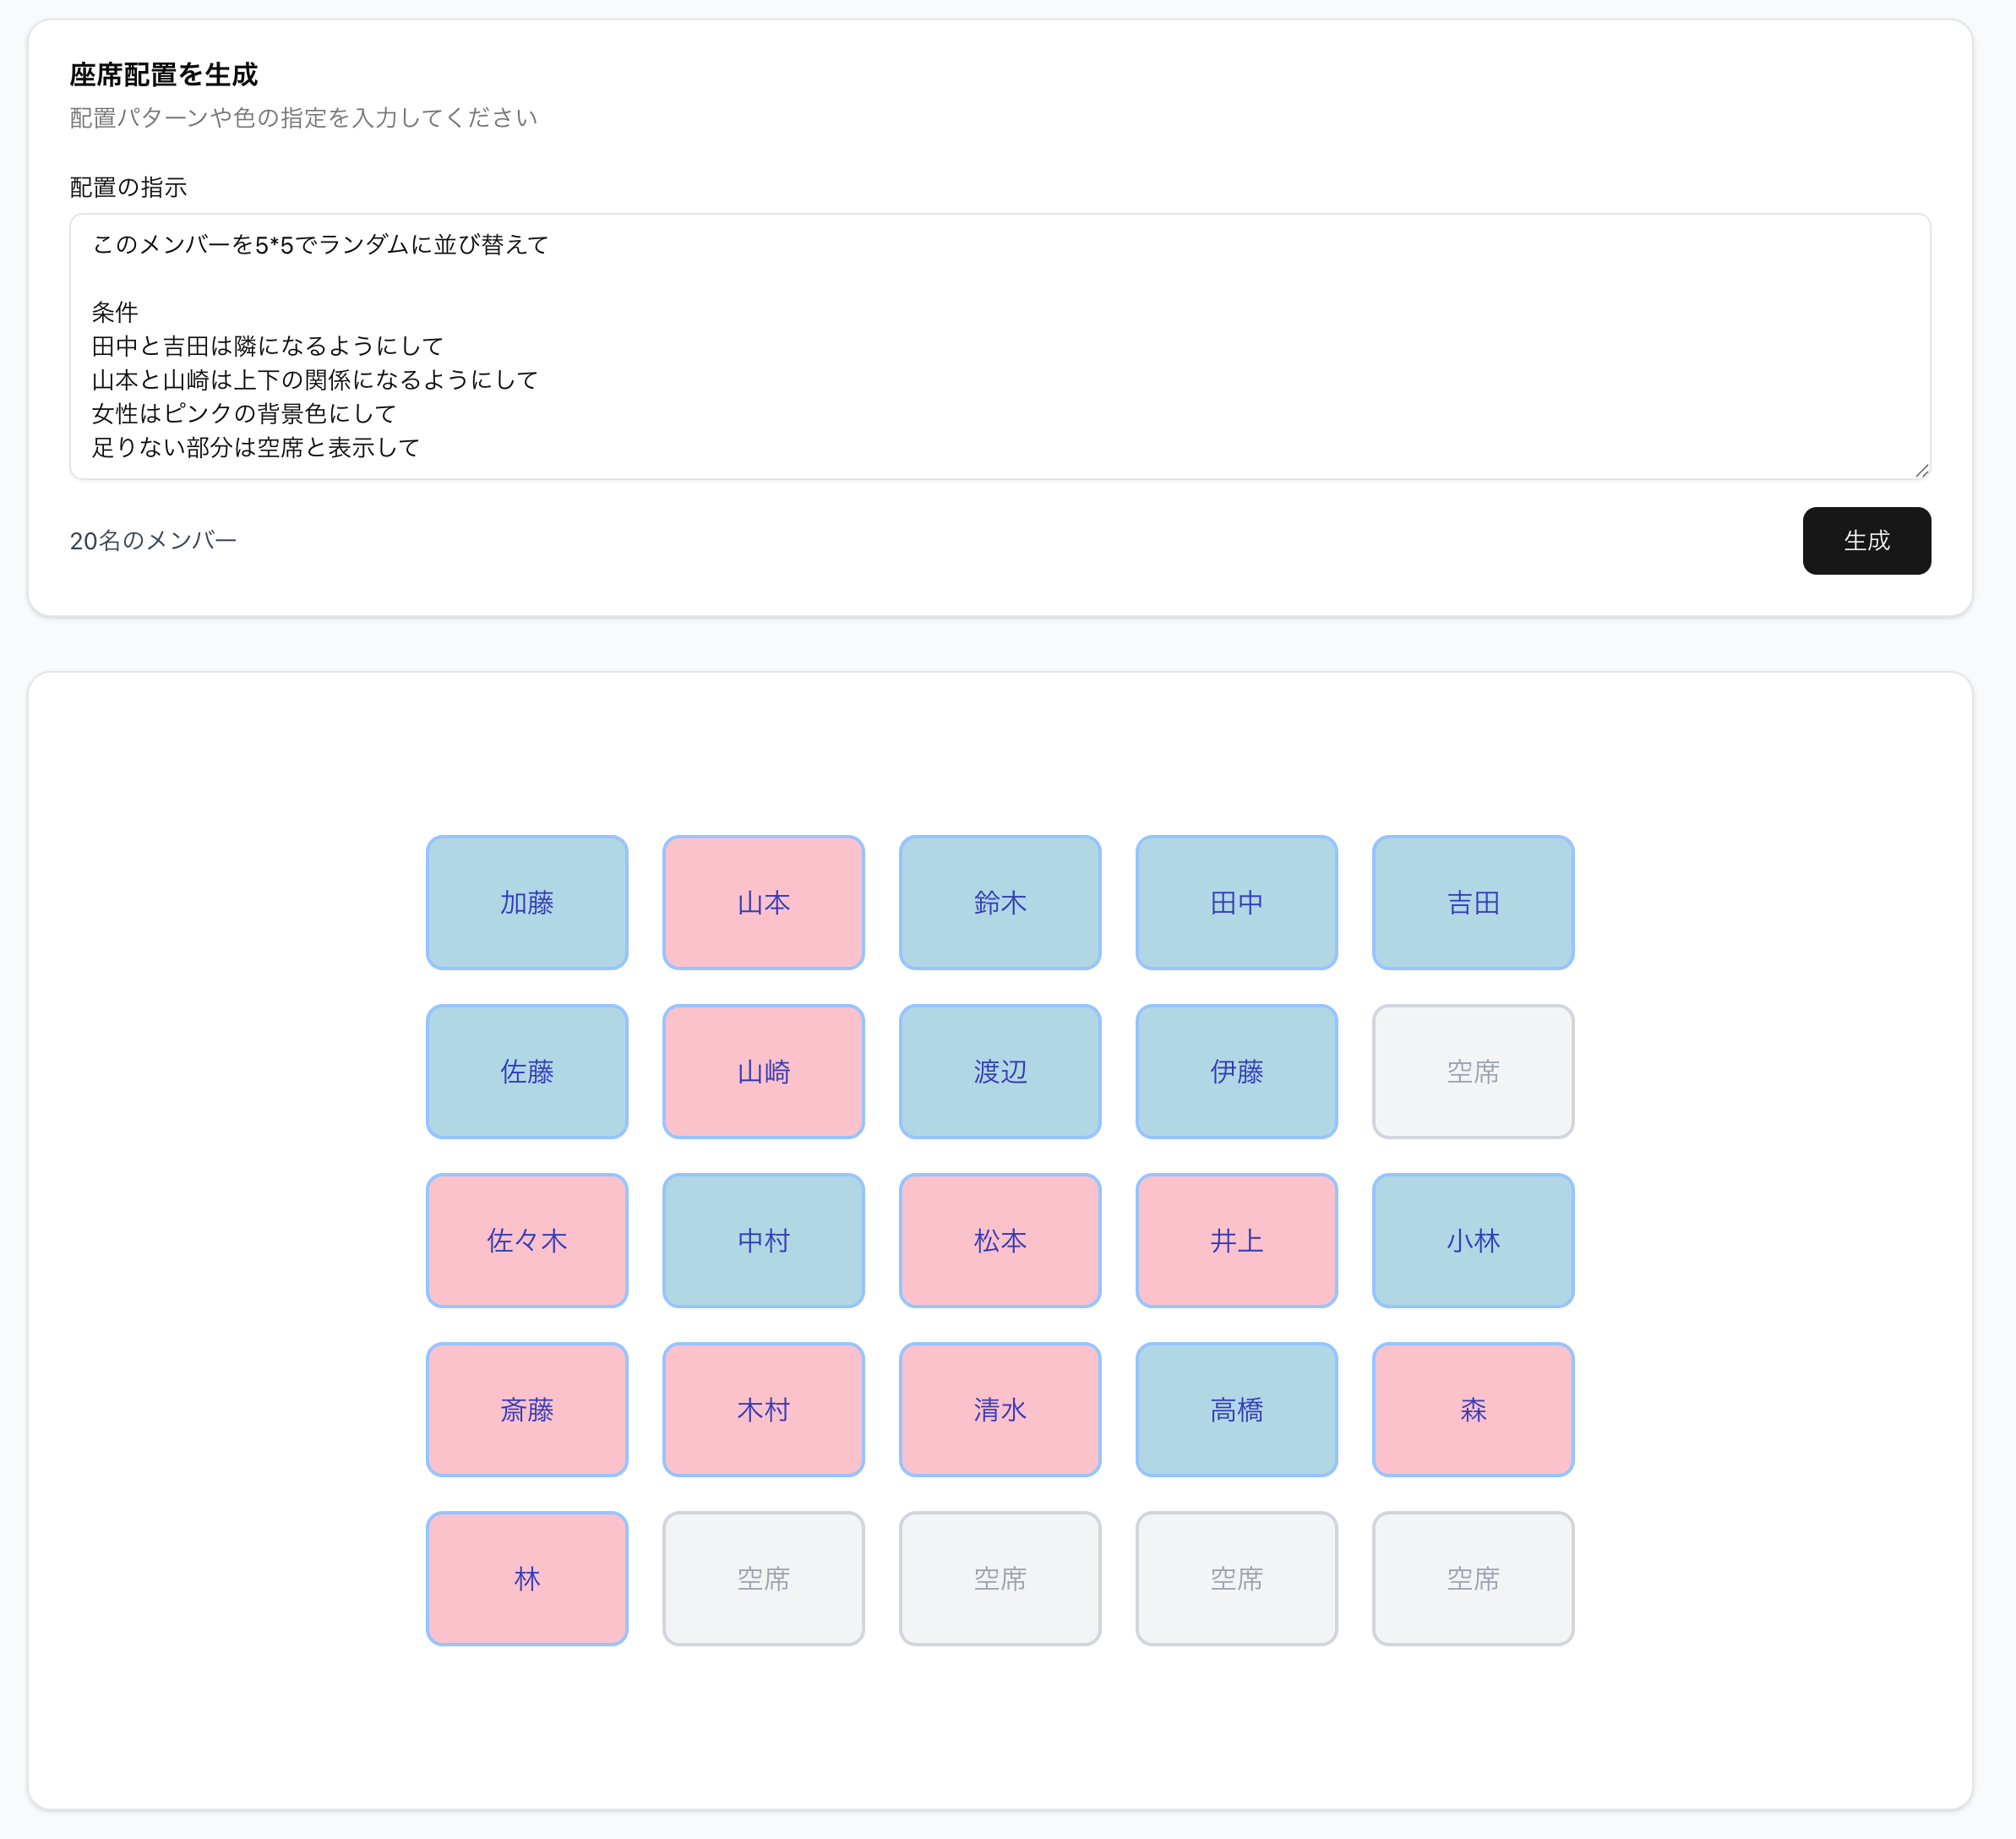Select the pink 井上 seat
Viewport: 2016px width, 1839px height.
click(x=1236, y=1240)
